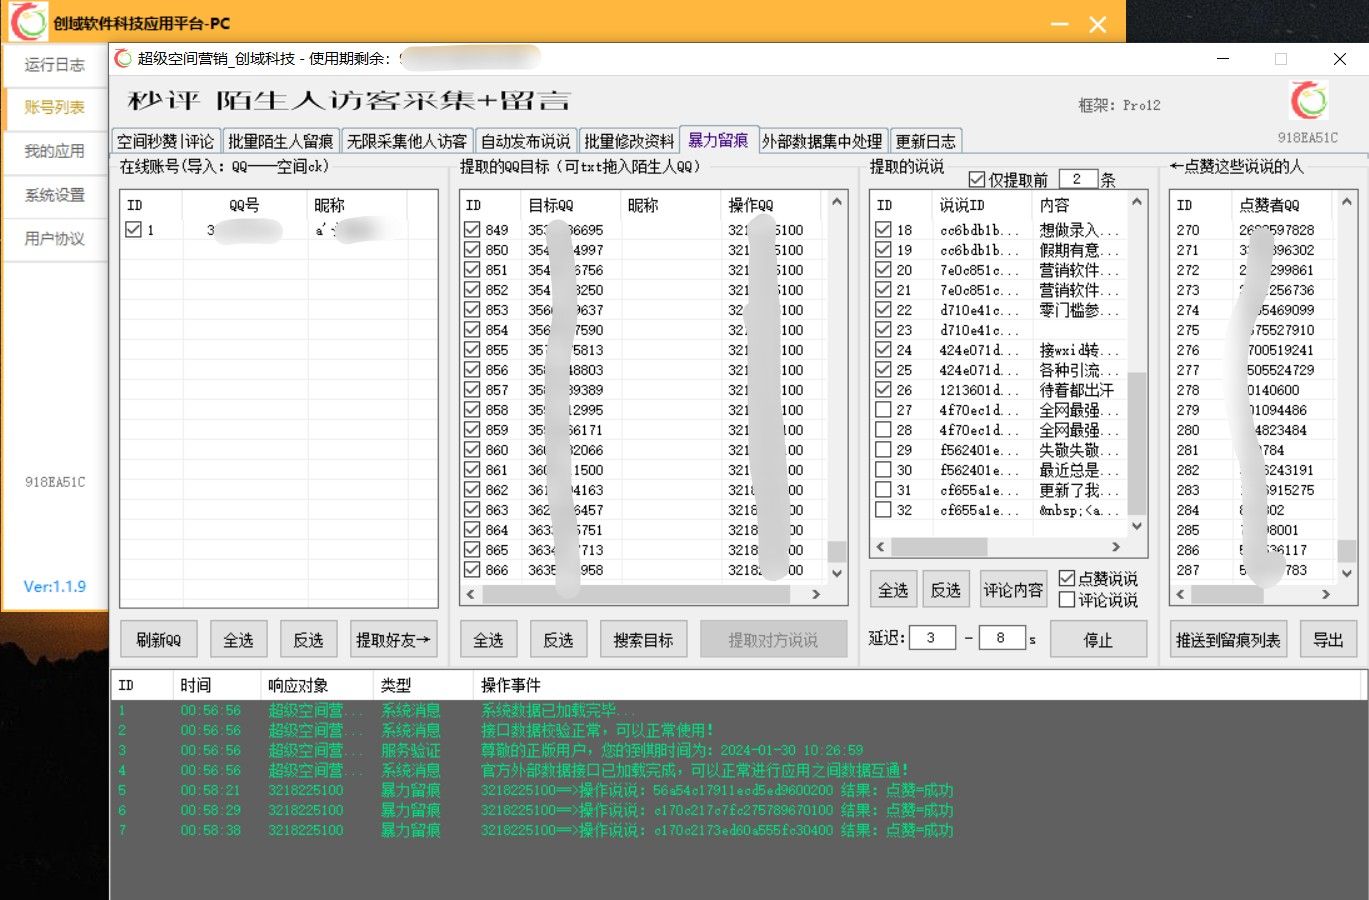Click 推送到留痕列表 button

1228,640
